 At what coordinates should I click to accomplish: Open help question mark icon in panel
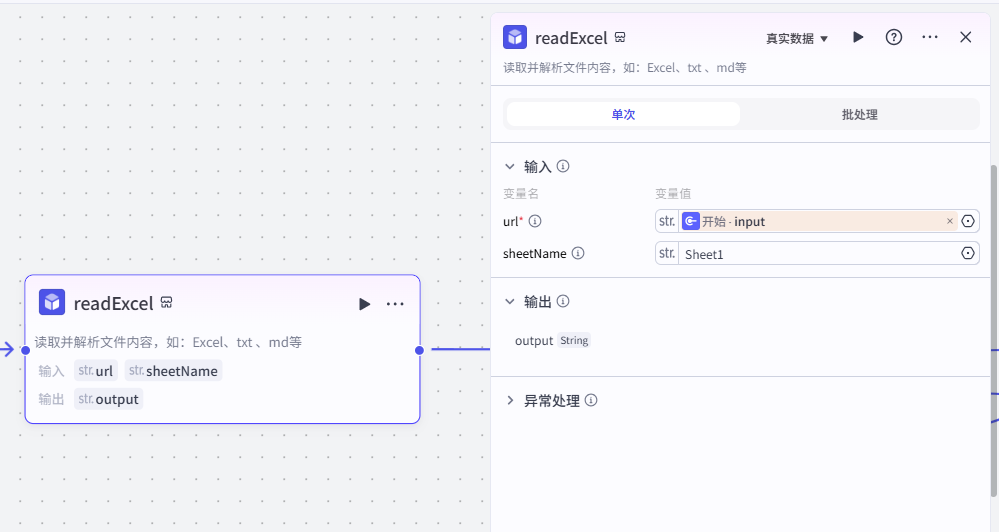click(894, 37)
